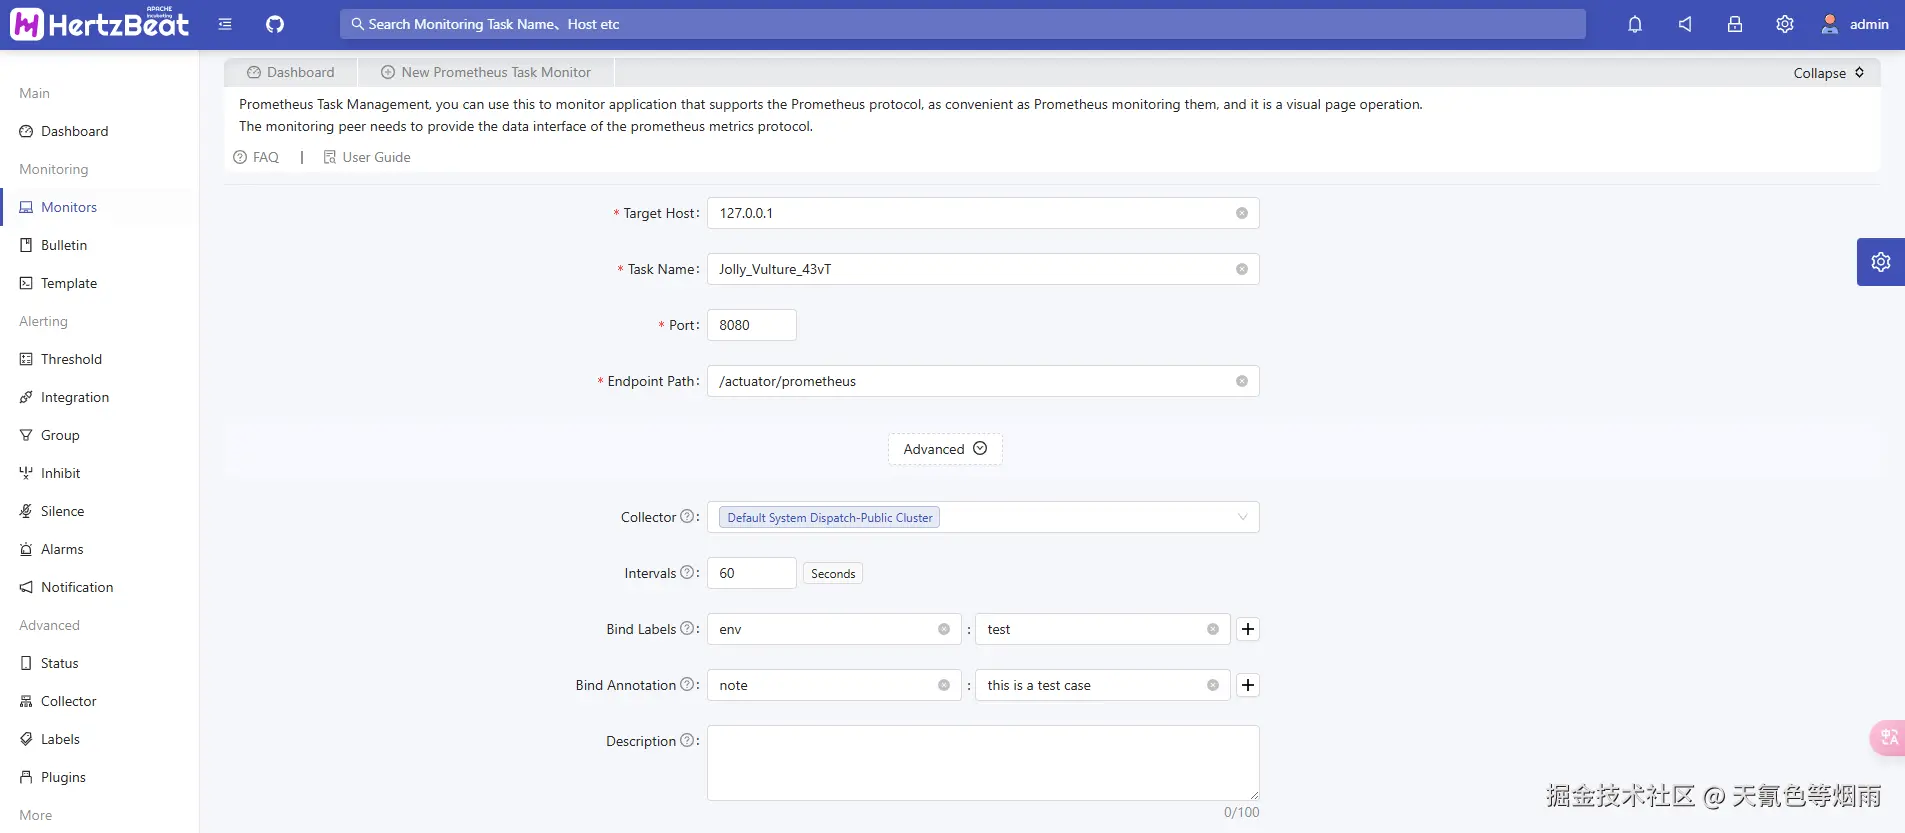Image resolution: width=1905 pixels, height=833 pixels.
Task: Open the lock screen icon
Action: [x=1735, y=24]
